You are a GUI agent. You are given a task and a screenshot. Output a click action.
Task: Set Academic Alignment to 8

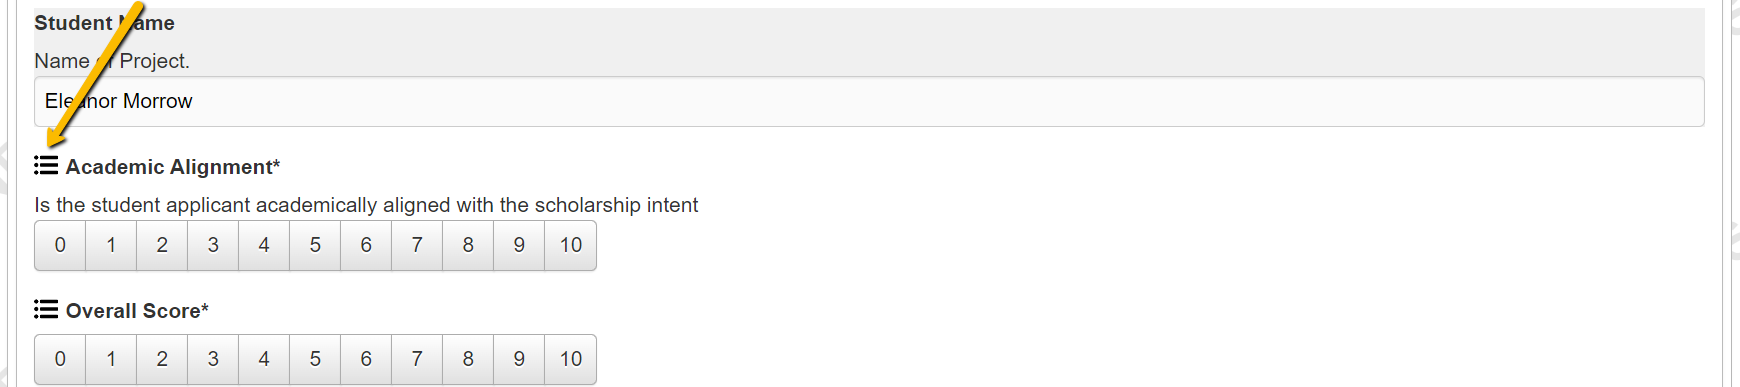(468, 246)
